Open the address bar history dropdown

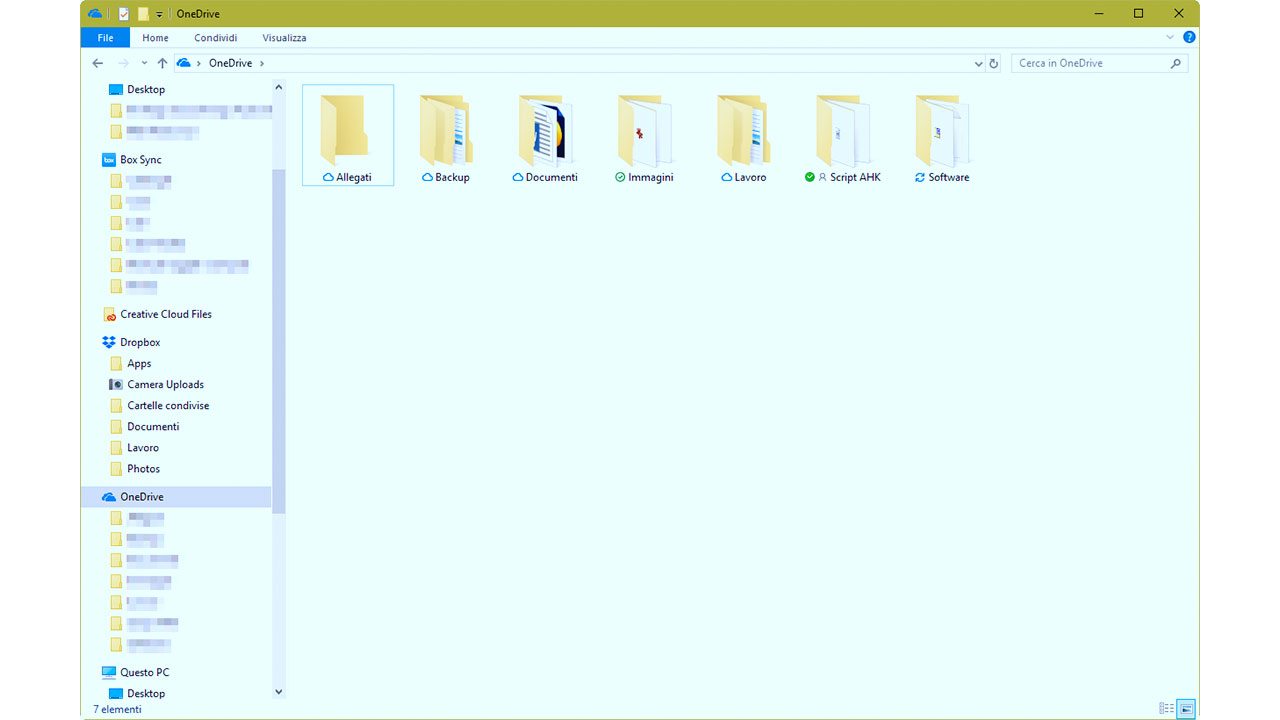(x=978, y=63)
